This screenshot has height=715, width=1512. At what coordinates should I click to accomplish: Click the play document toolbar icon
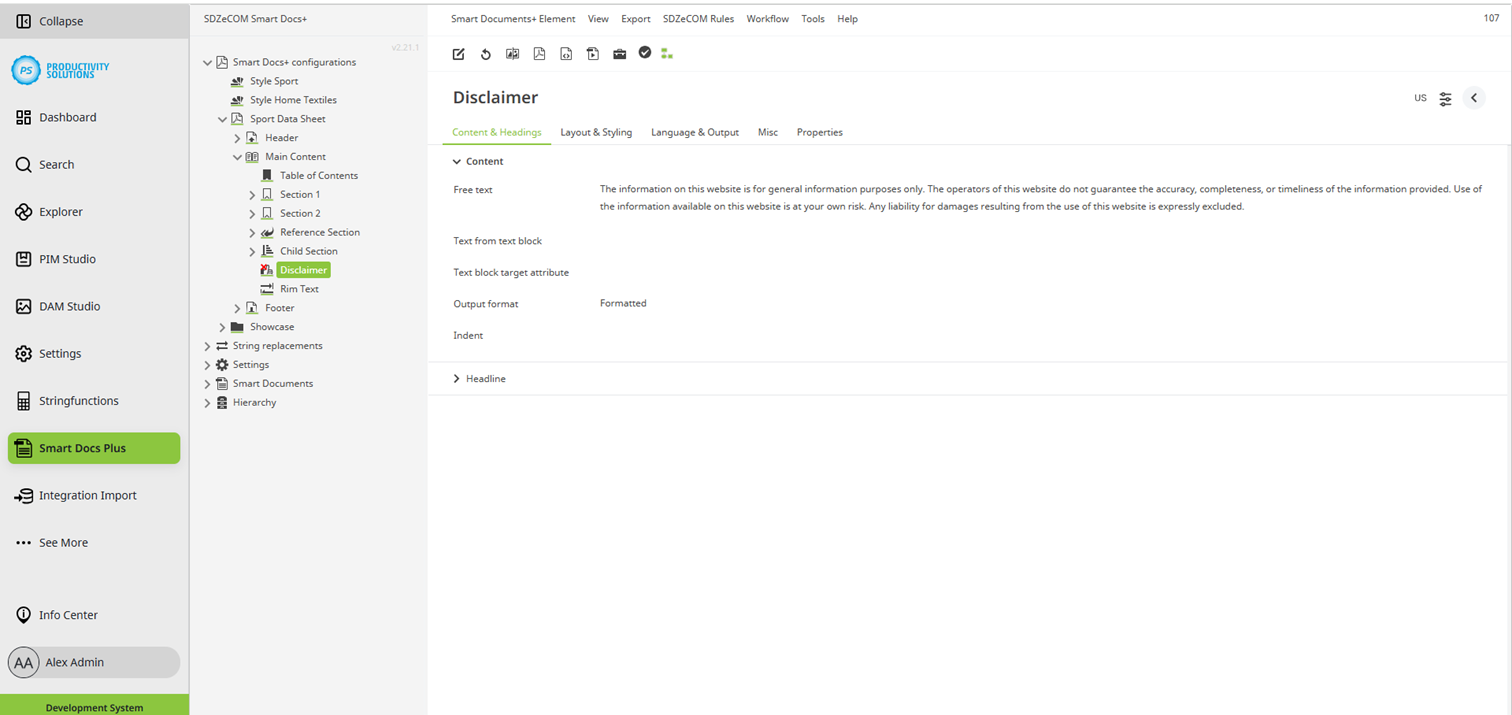[x=593, y=54]
